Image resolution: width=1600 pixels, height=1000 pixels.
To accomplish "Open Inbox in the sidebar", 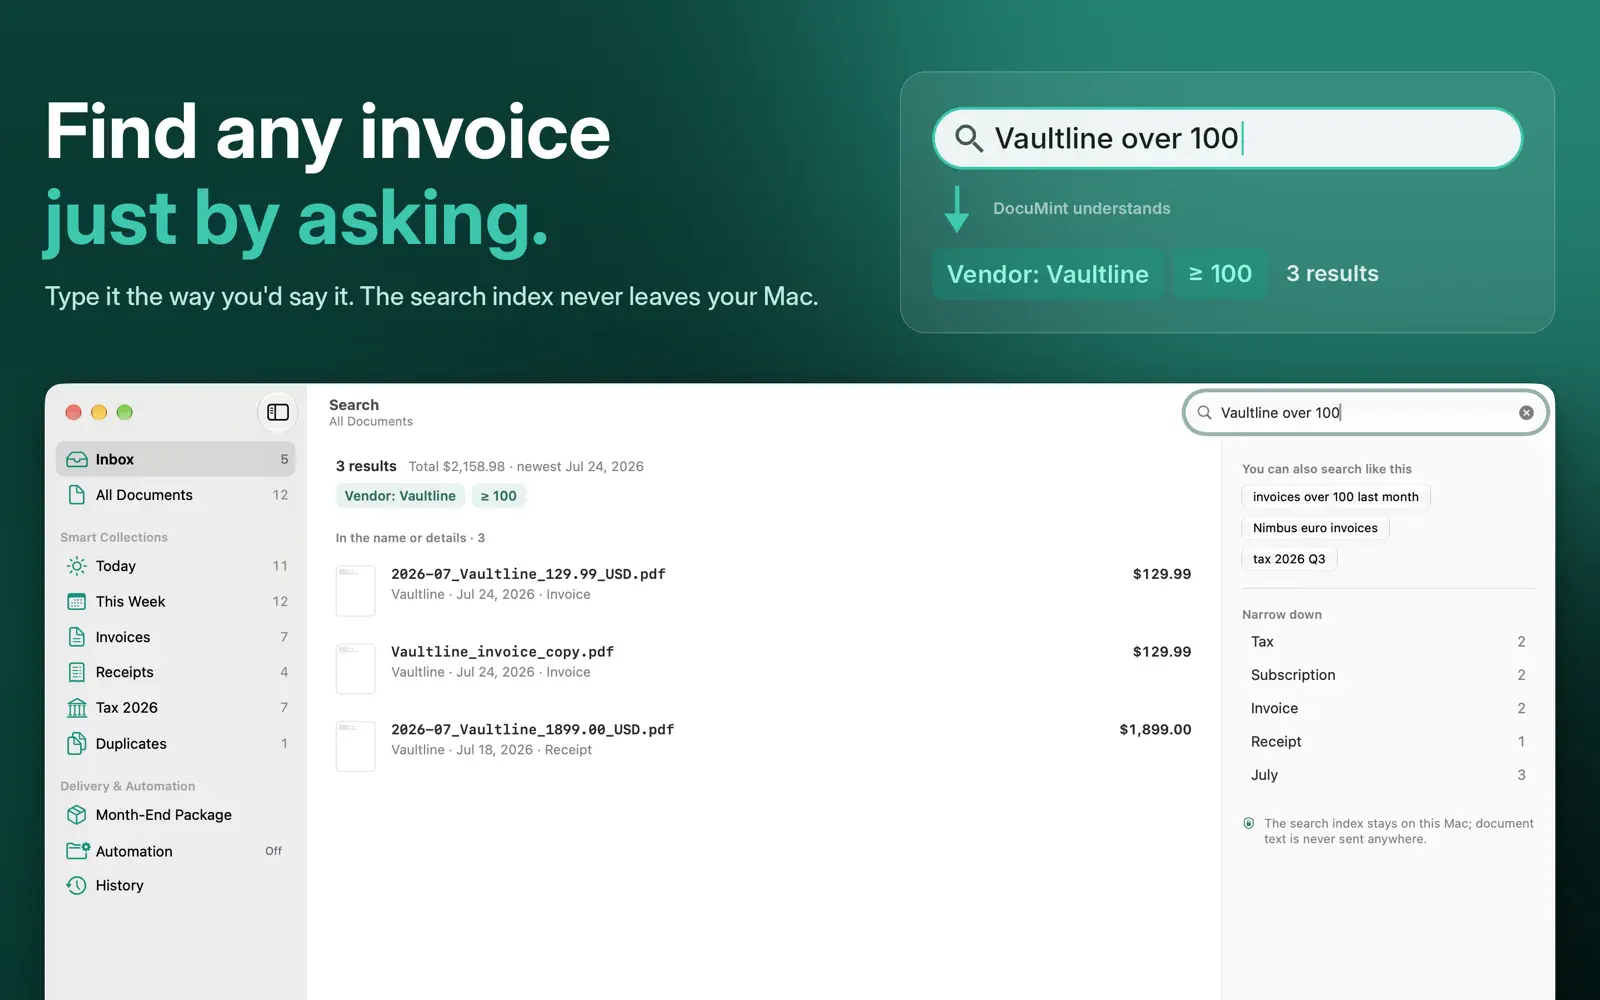I will tap(176, 459).
